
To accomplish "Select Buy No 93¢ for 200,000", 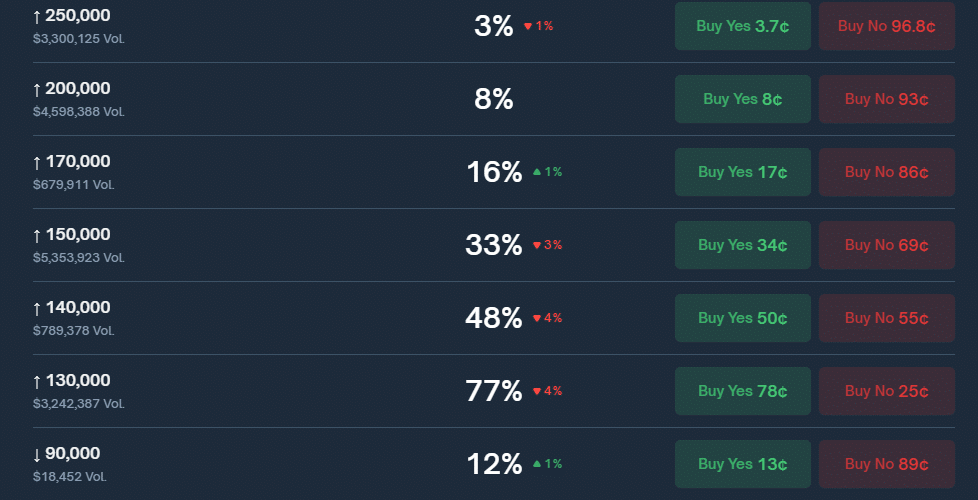I will click(x=886, y=99).
